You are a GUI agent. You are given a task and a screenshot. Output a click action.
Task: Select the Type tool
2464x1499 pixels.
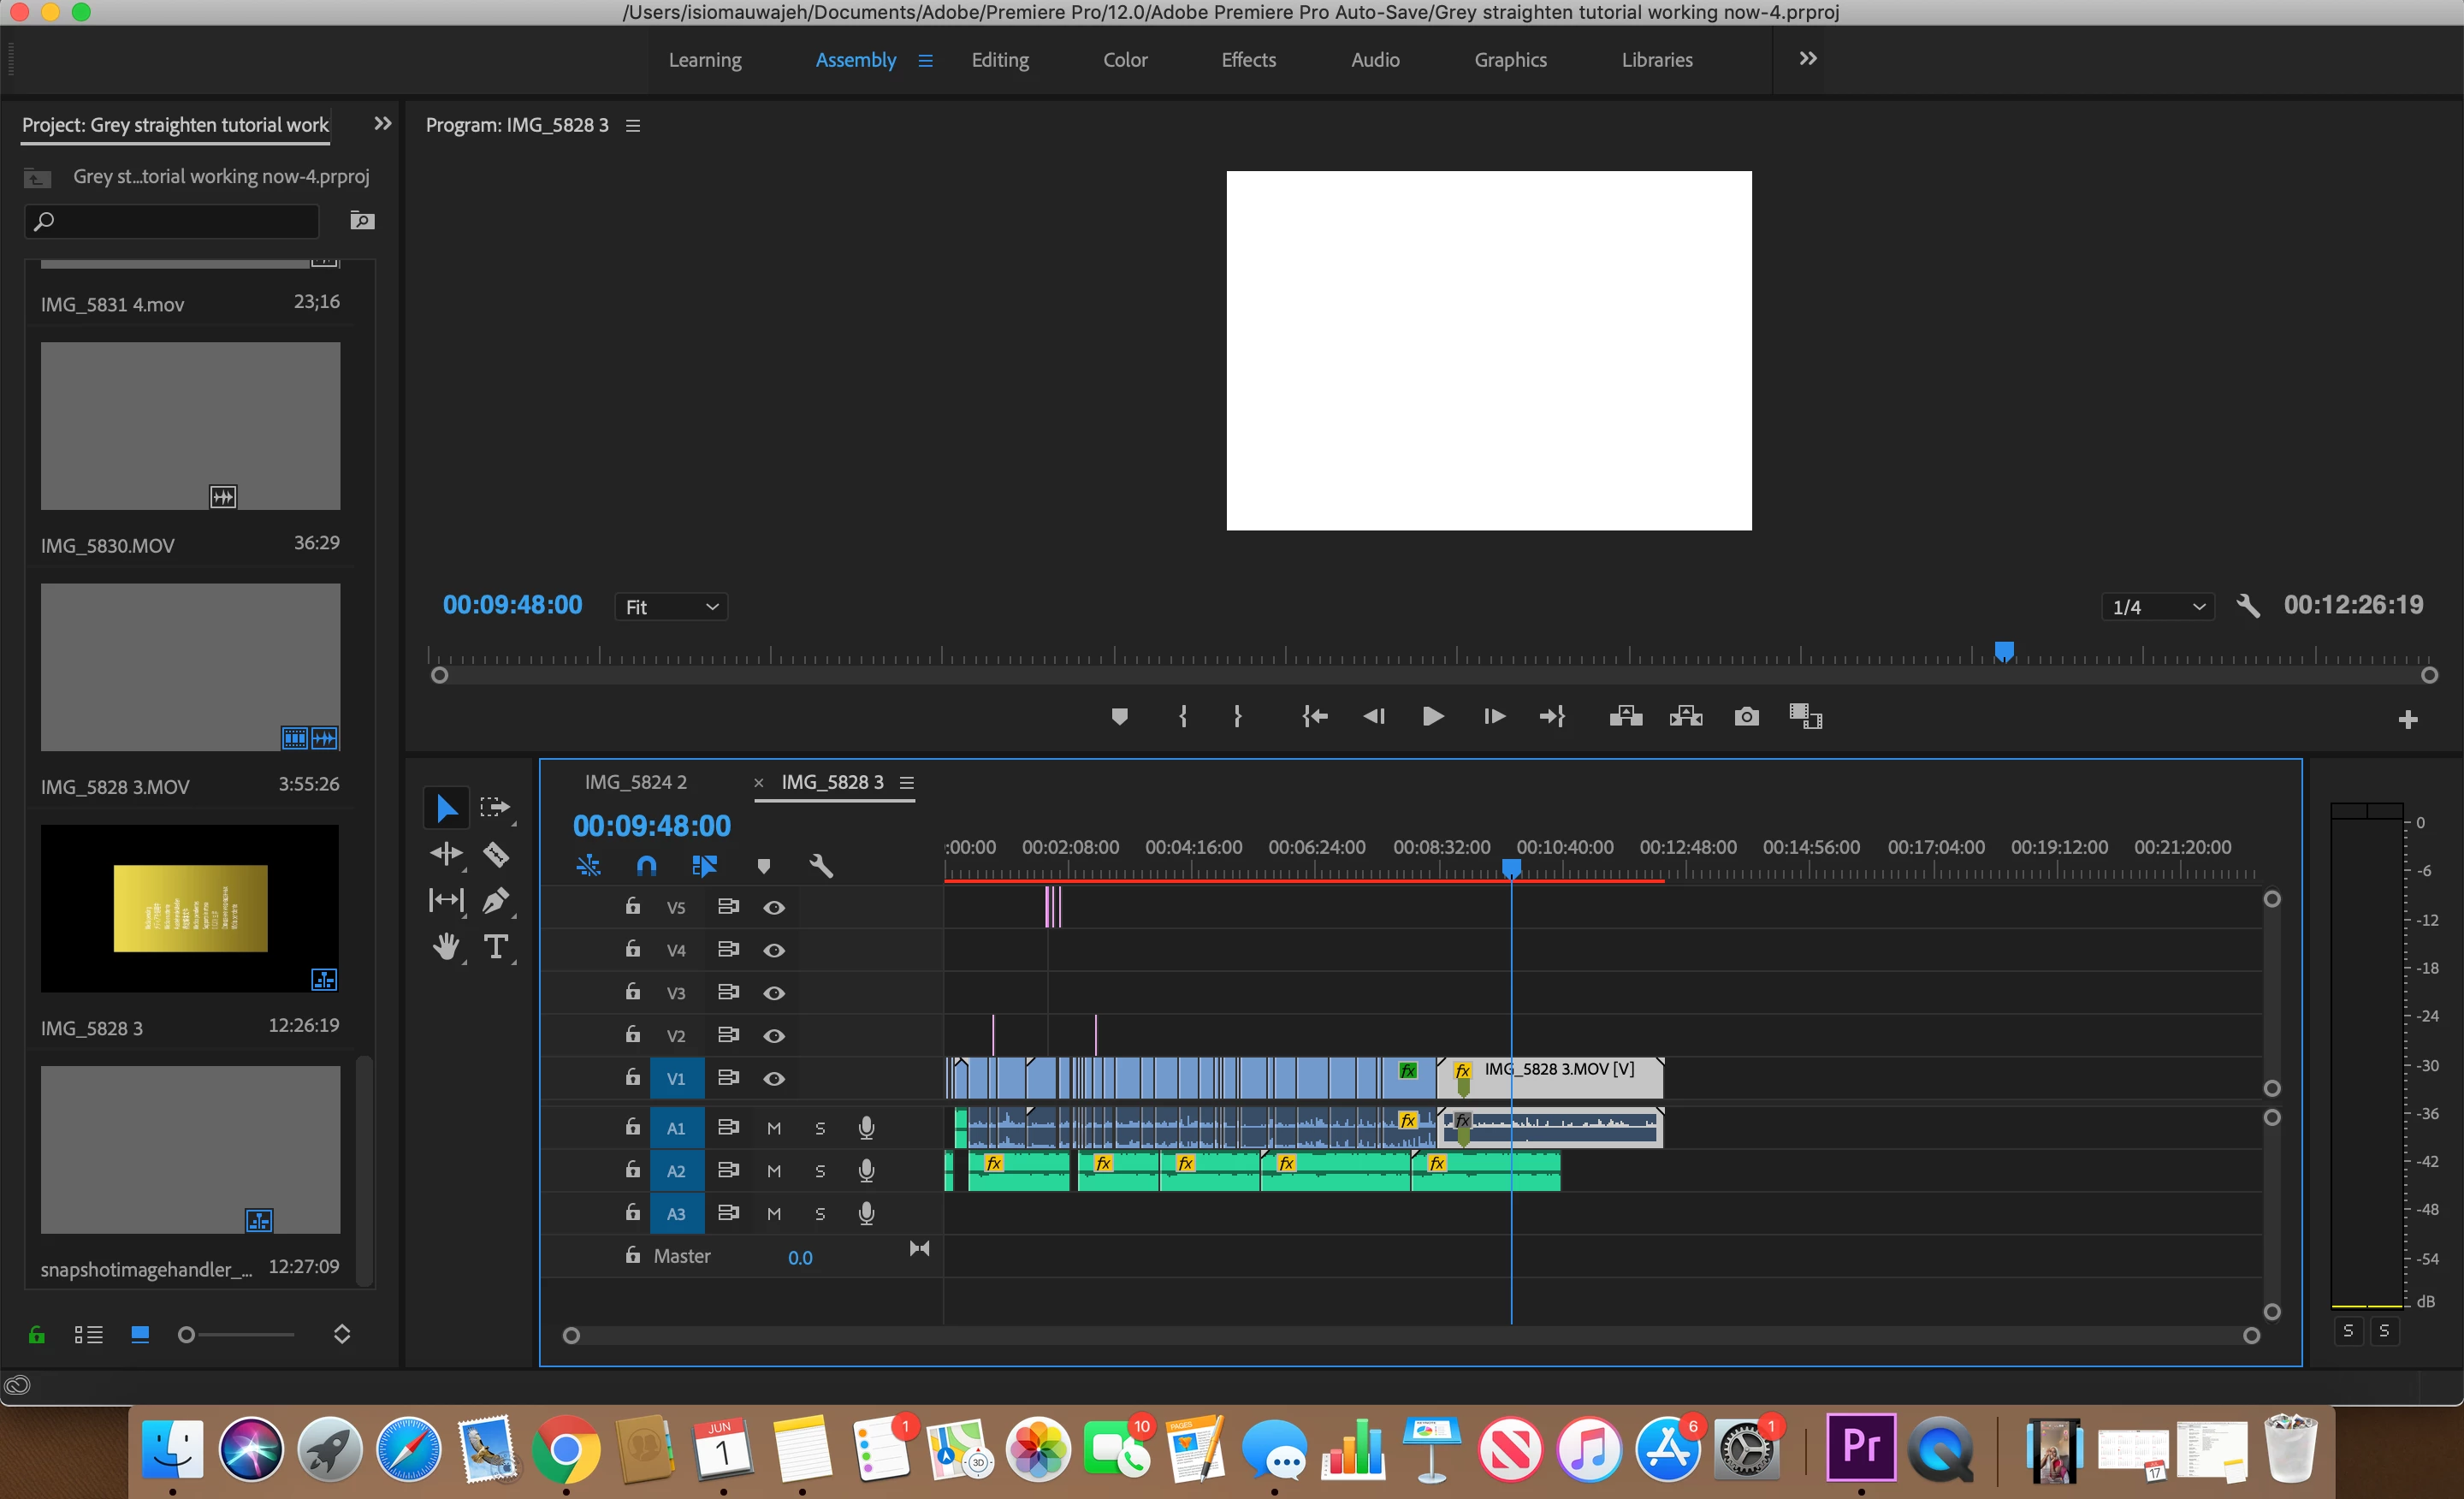pyautogui.click(x=496, y=946)
